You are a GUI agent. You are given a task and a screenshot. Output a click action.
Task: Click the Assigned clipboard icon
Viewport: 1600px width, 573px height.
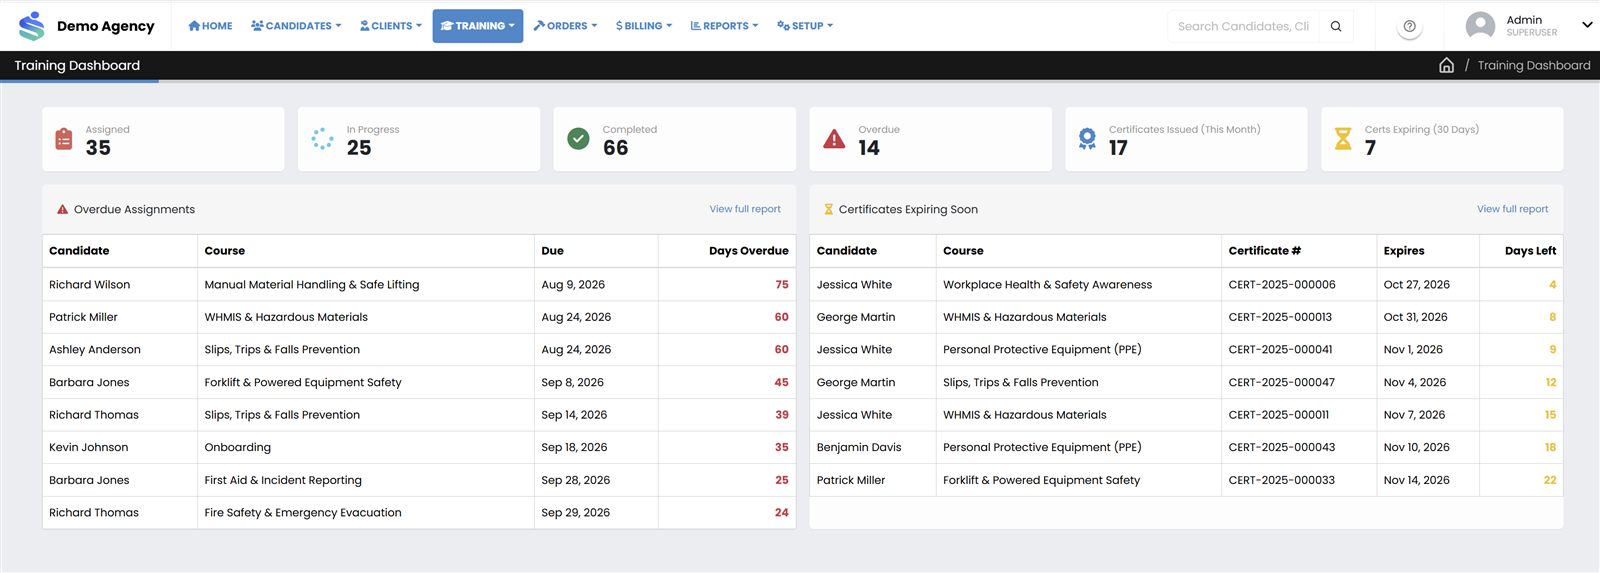click(64, 139)
